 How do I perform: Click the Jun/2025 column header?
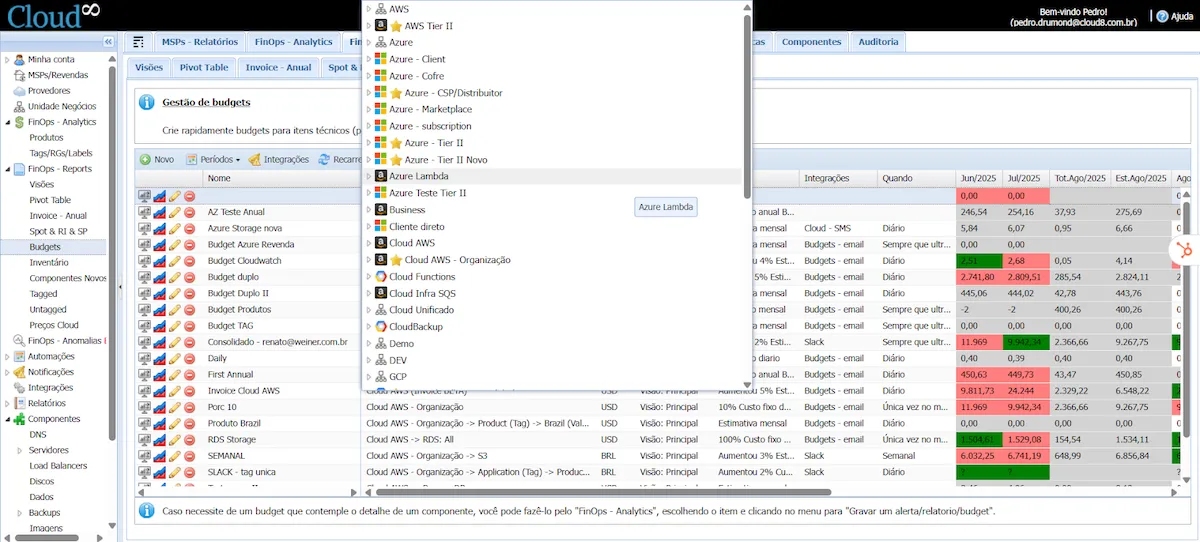coord(979,178)
